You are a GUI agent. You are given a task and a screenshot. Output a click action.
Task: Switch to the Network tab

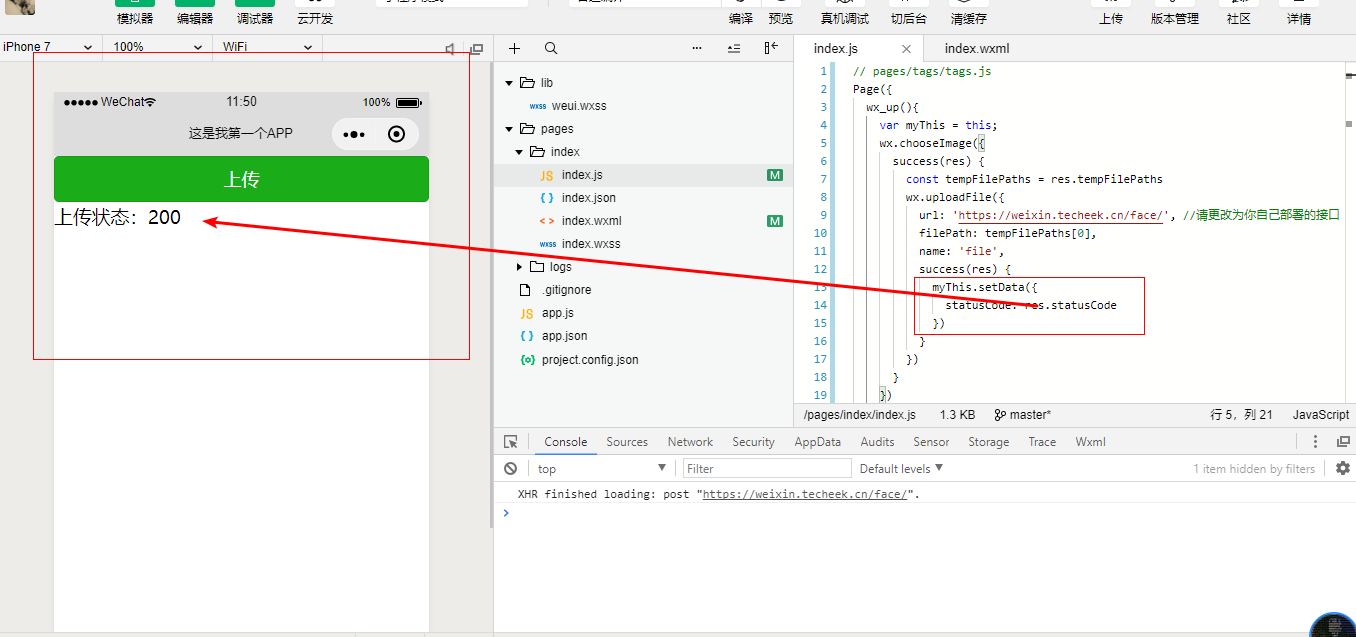pos(690,442)
